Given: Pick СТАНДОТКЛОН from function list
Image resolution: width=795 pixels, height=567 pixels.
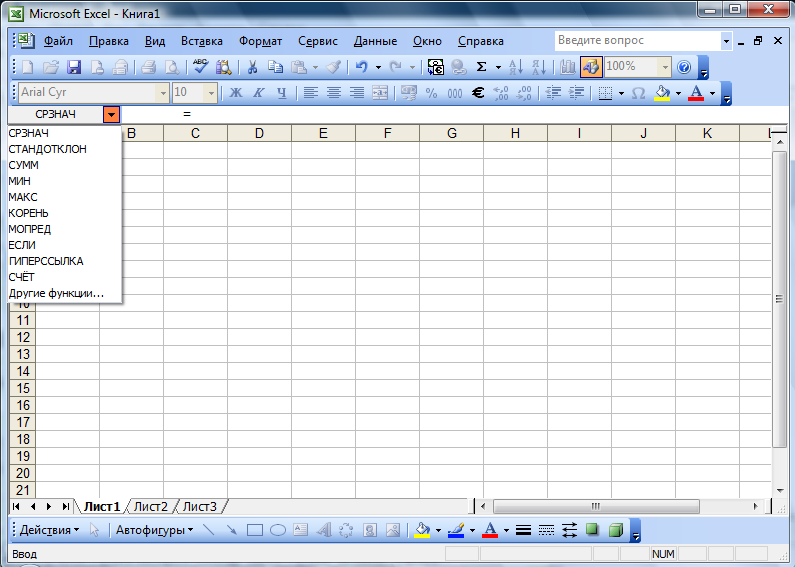Looking at the screenshot, I should coord(64,149).
